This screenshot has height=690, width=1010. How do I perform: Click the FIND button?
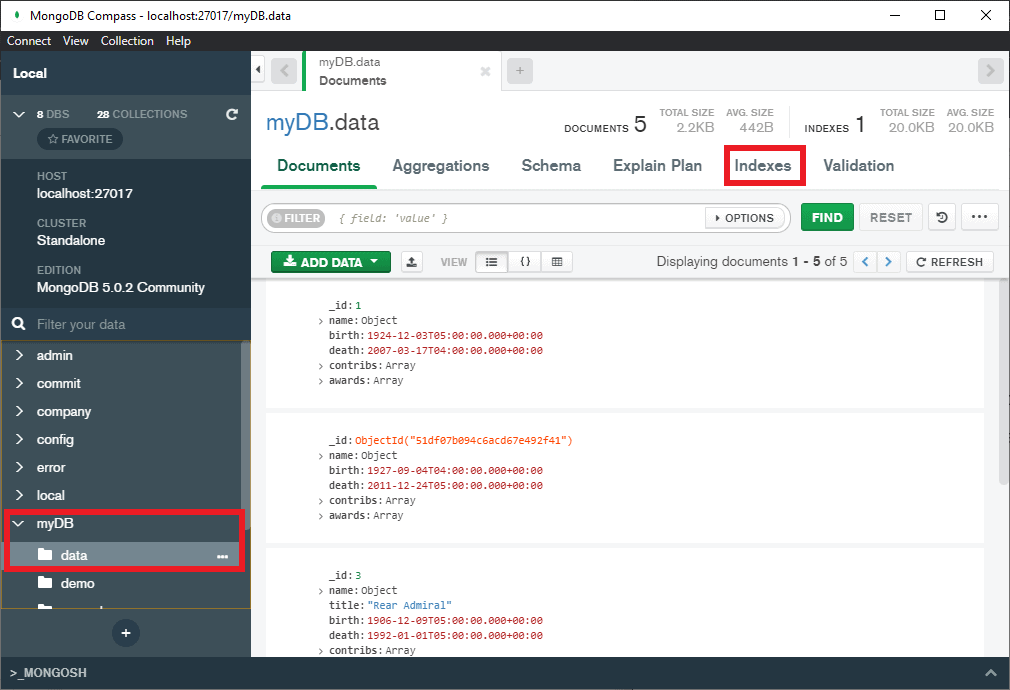click(827, 217)
